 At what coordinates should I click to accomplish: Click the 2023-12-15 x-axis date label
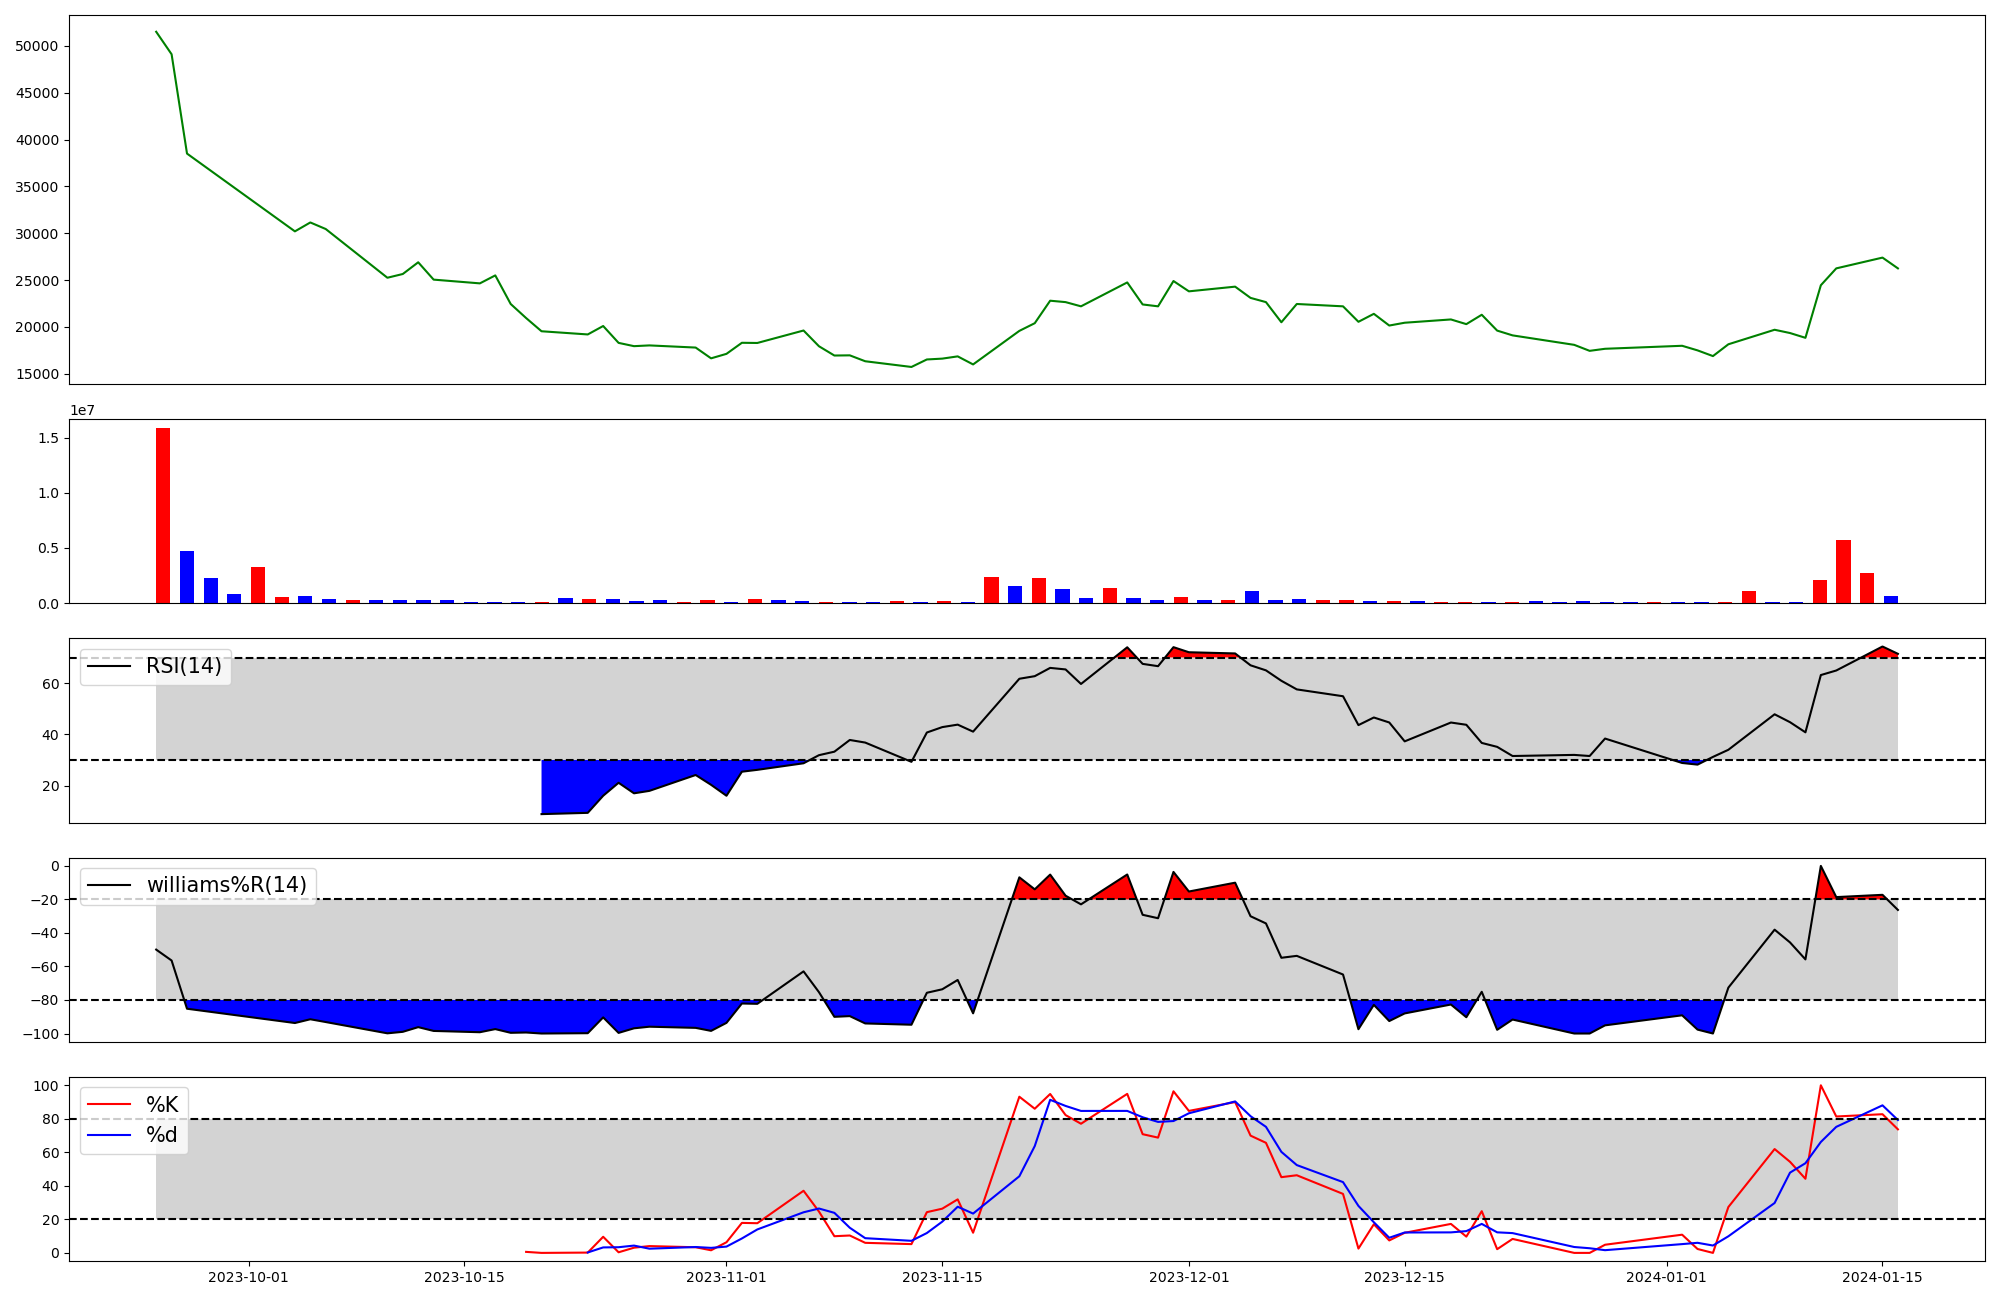[1404, 1277]
